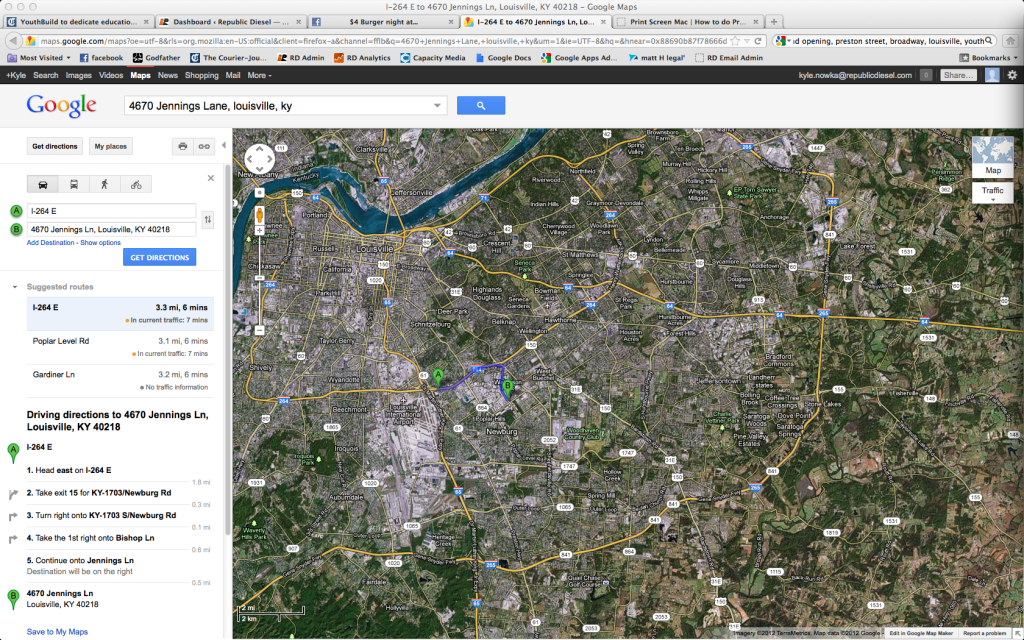
Task: Open the More menu in Google bar
Action: coord(258,75)
